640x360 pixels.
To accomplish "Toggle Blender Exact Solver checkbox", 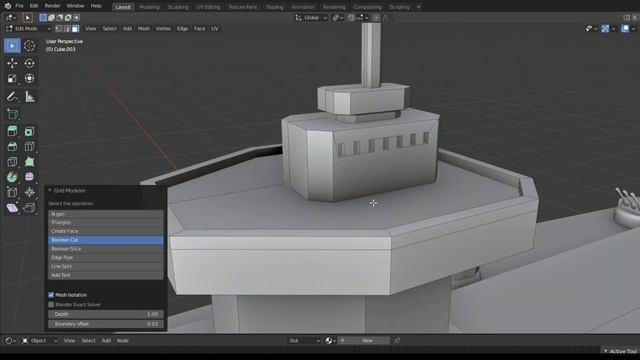I will pyautogui.click(x=51, y=304).
